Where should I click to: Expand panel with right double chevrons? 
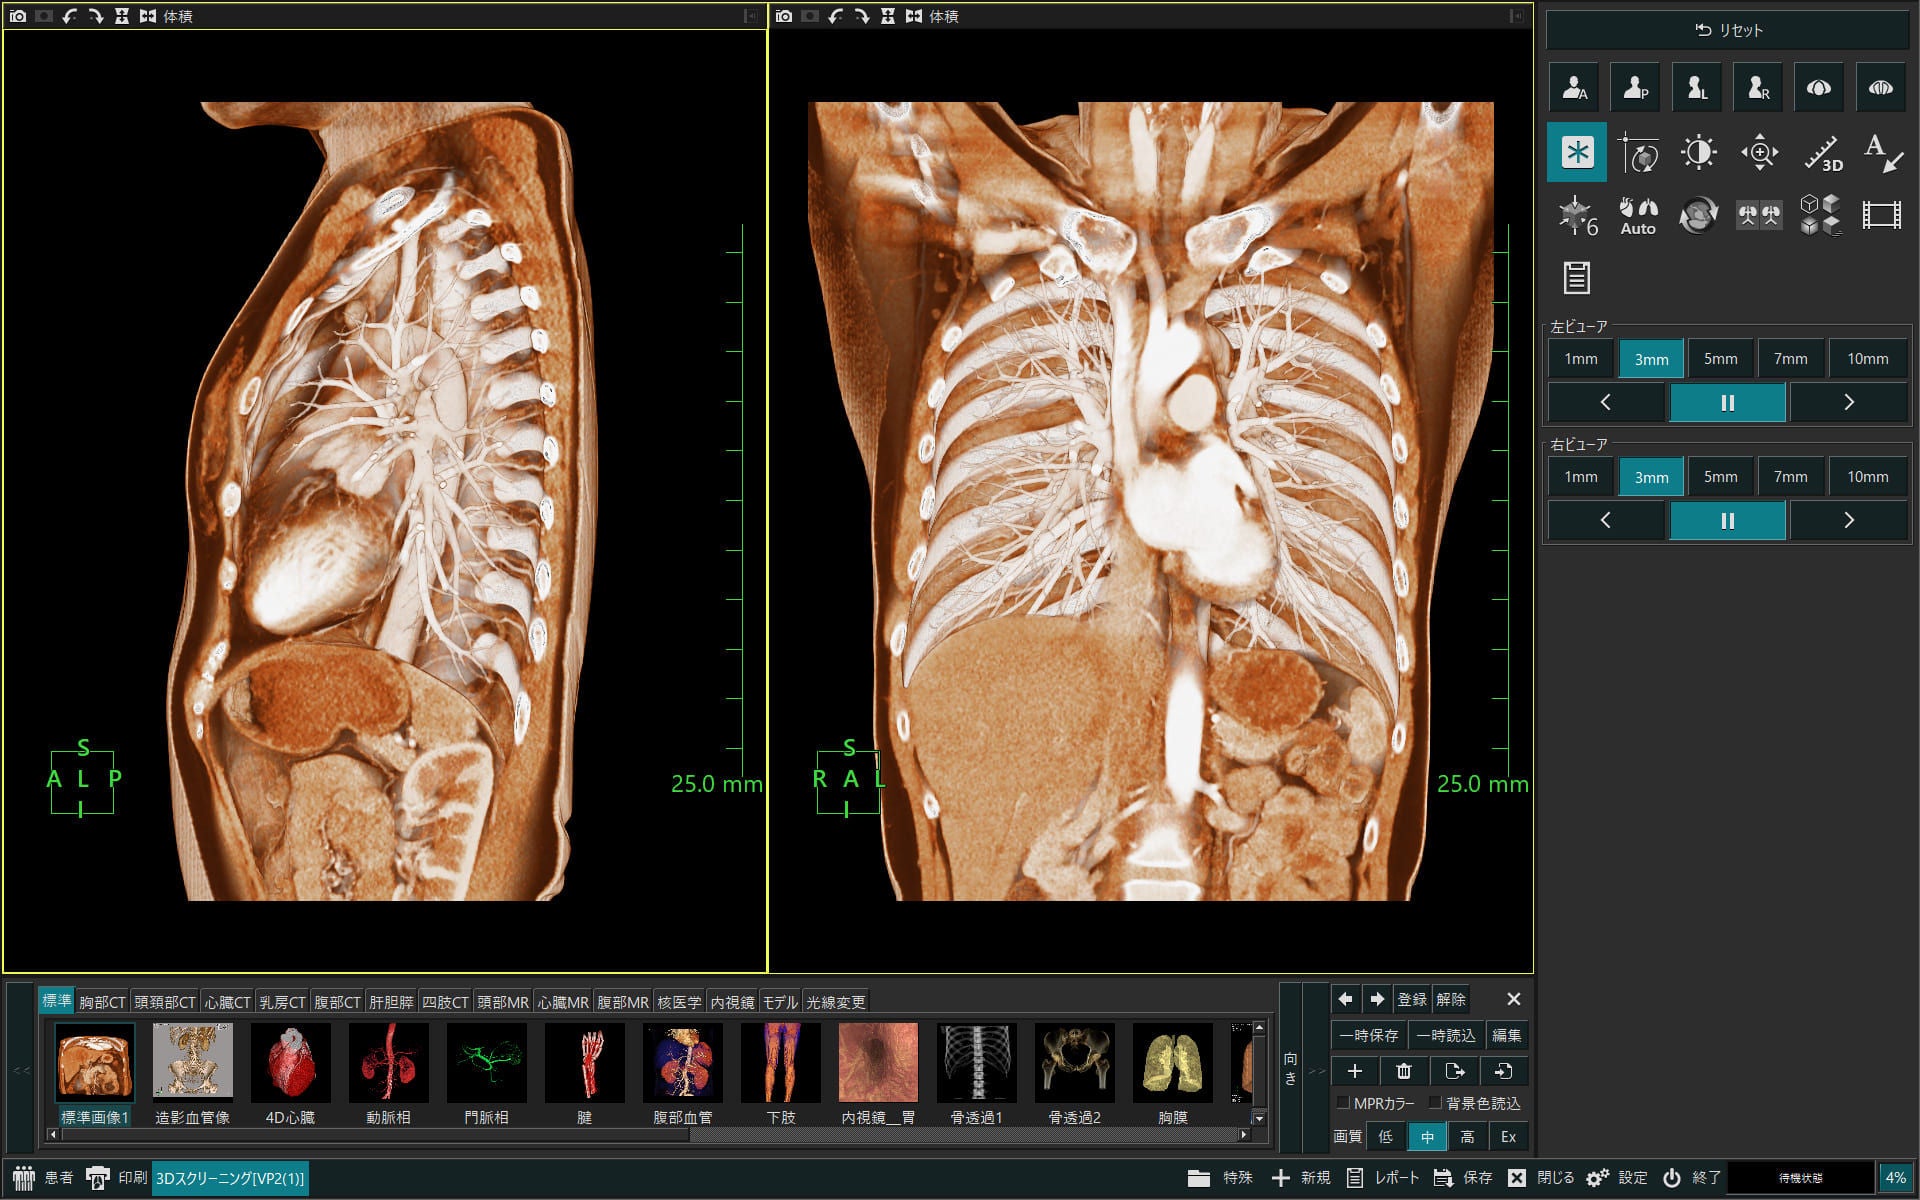[x=1317, y=1070]
